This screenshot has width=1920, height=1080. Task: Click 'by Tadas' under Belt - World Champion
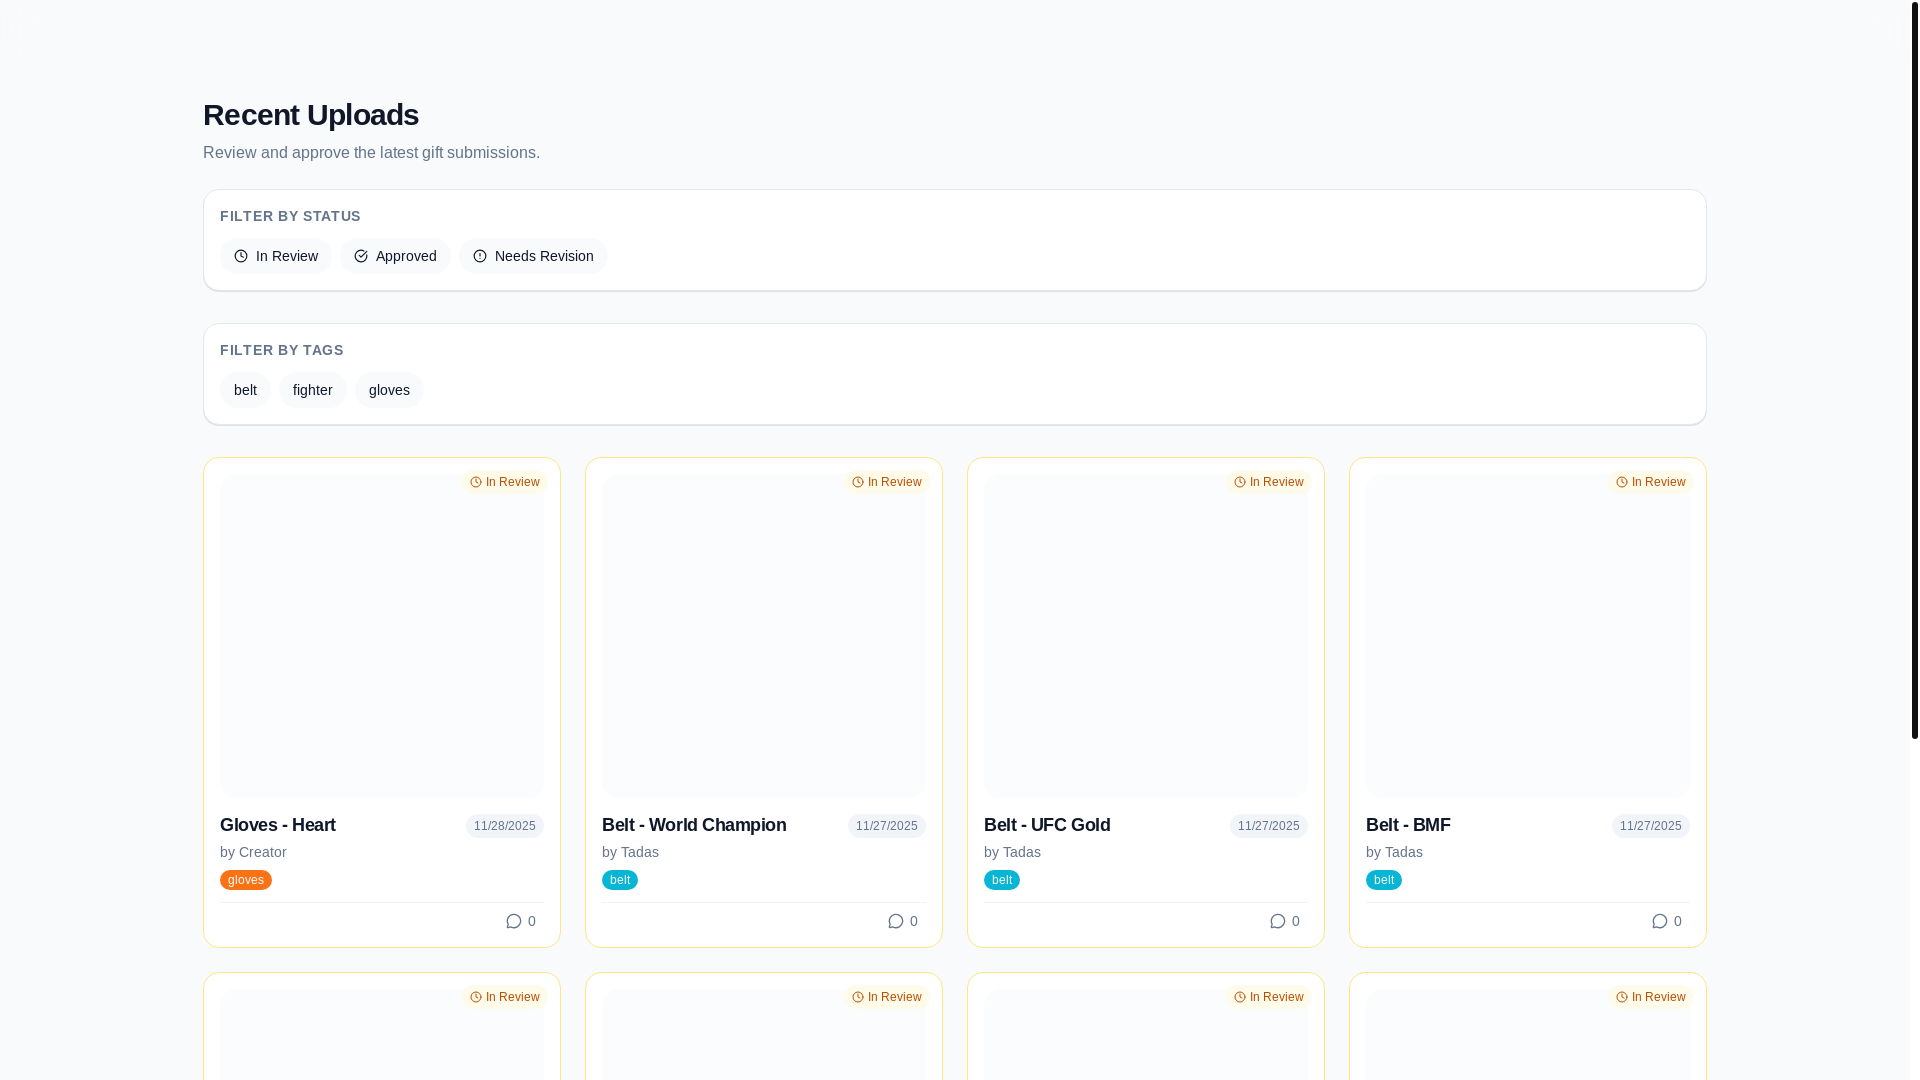coord(630,852)
